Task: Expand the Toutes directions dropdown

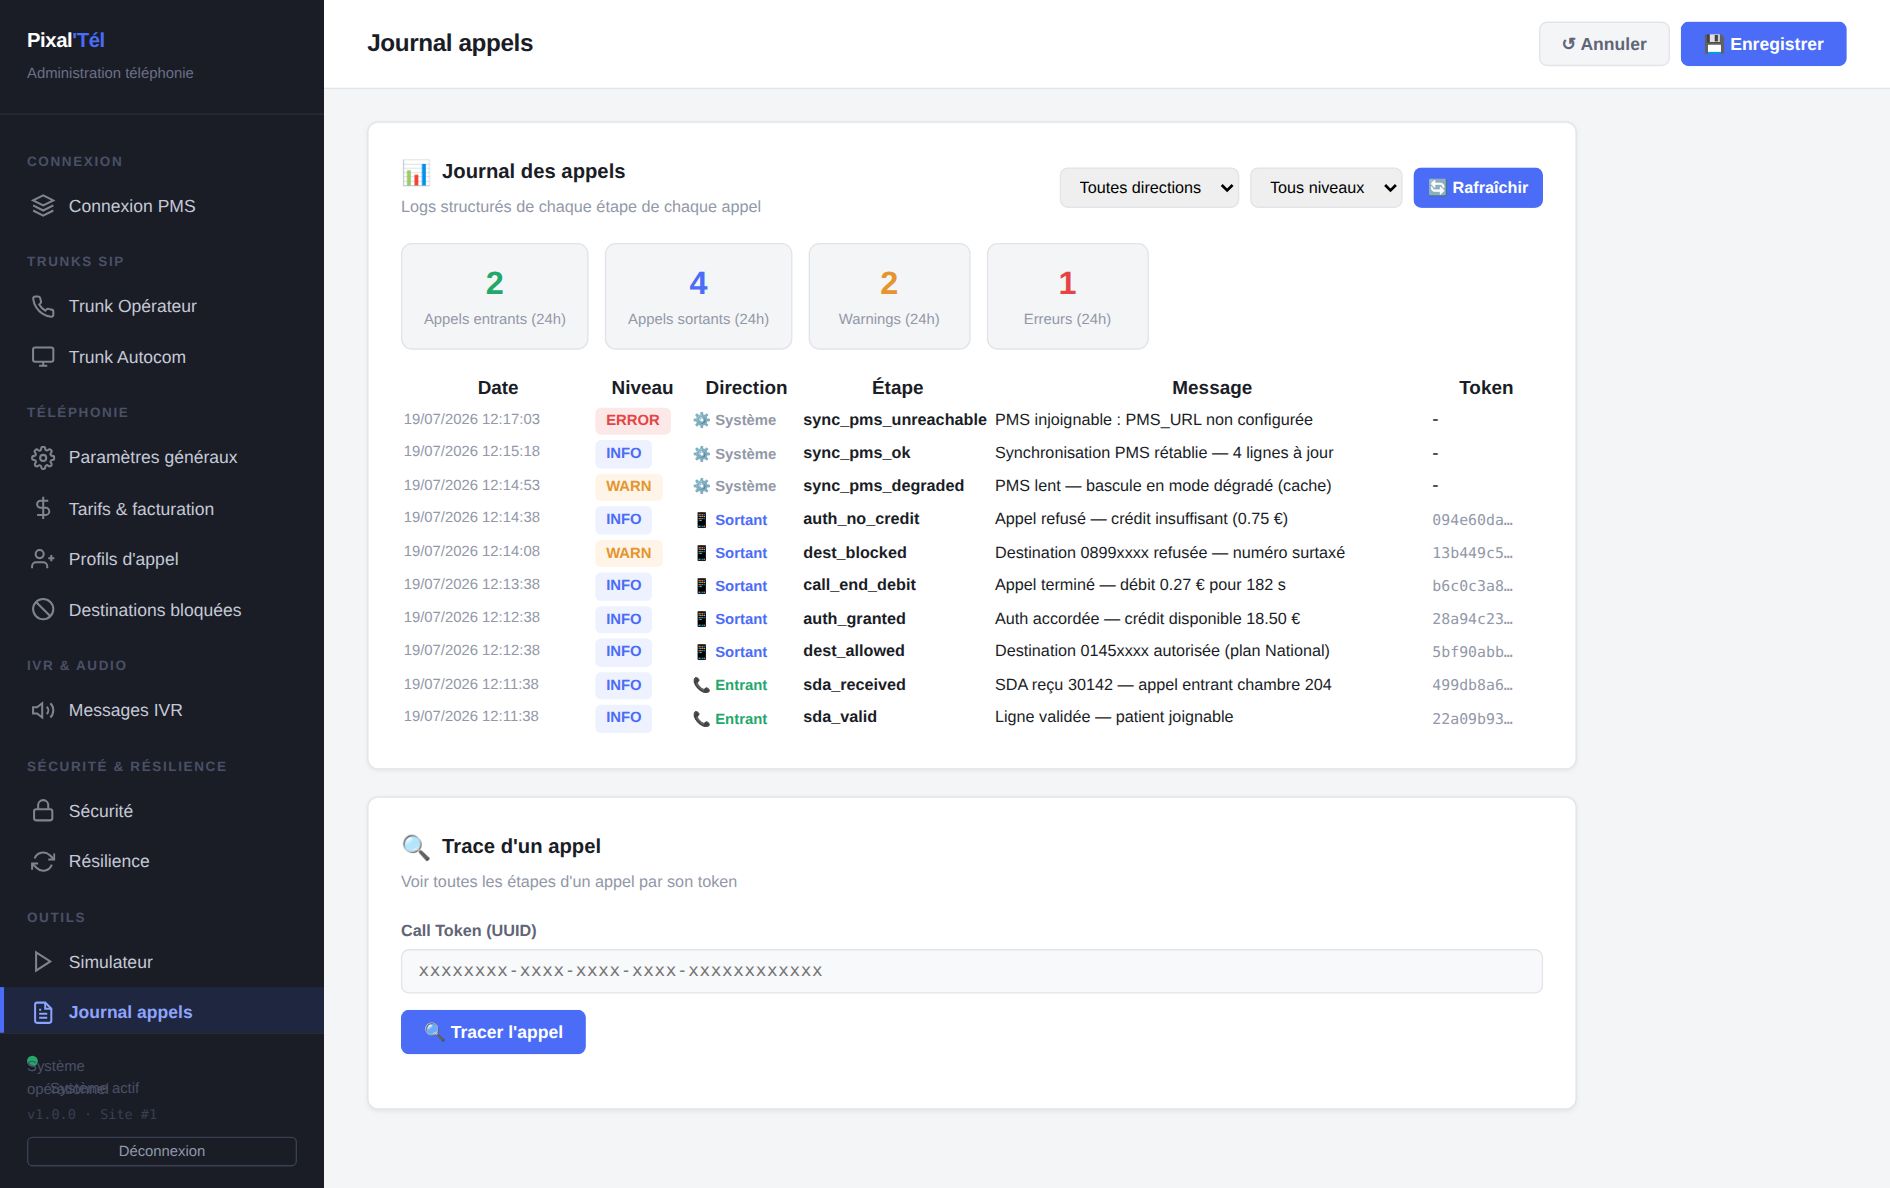Action: click(x=1149, y=188)
